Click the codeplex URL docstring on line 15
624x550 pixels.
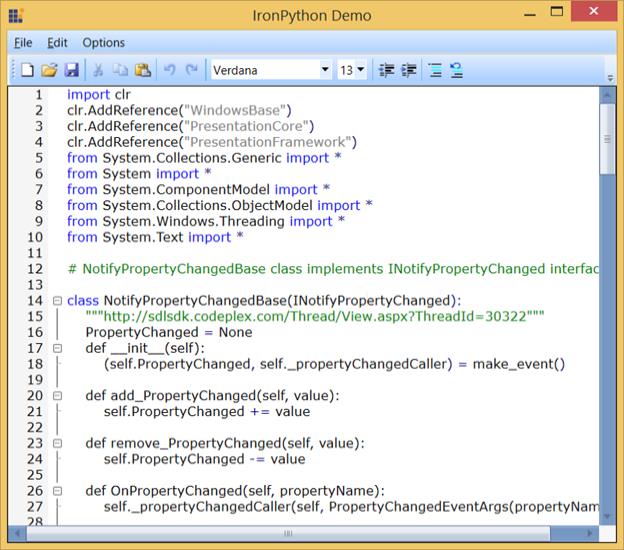pyautogui.click(x=315, y=316)
